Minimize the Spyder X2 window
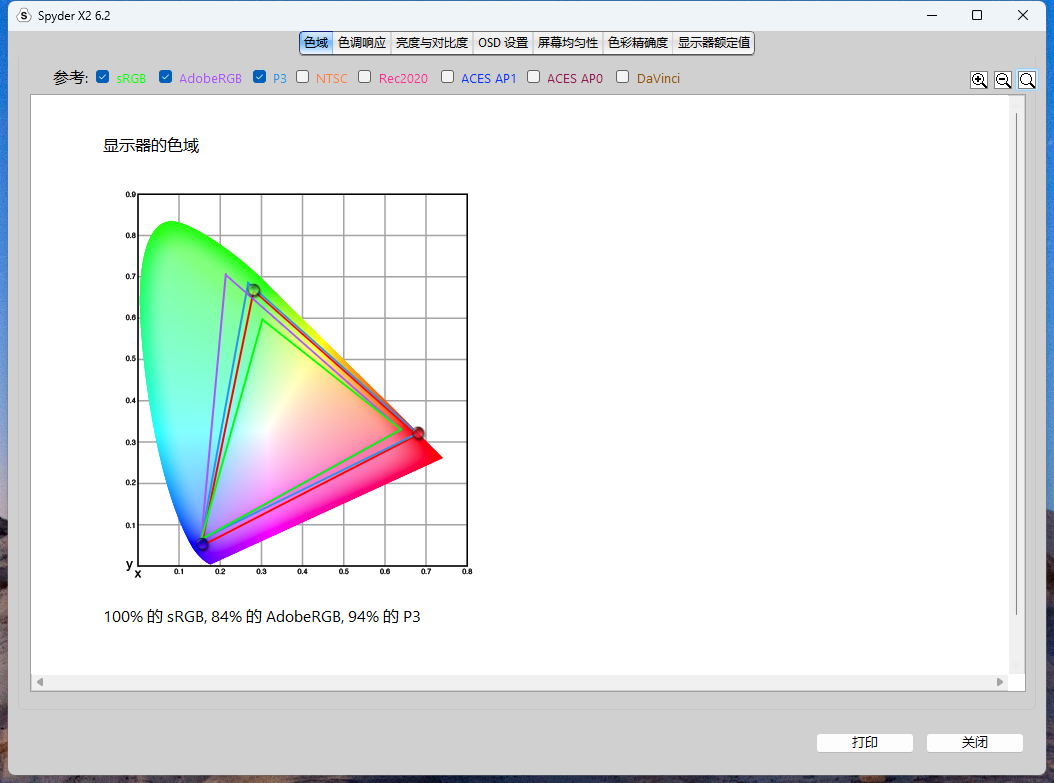 (x=932, y=15)
